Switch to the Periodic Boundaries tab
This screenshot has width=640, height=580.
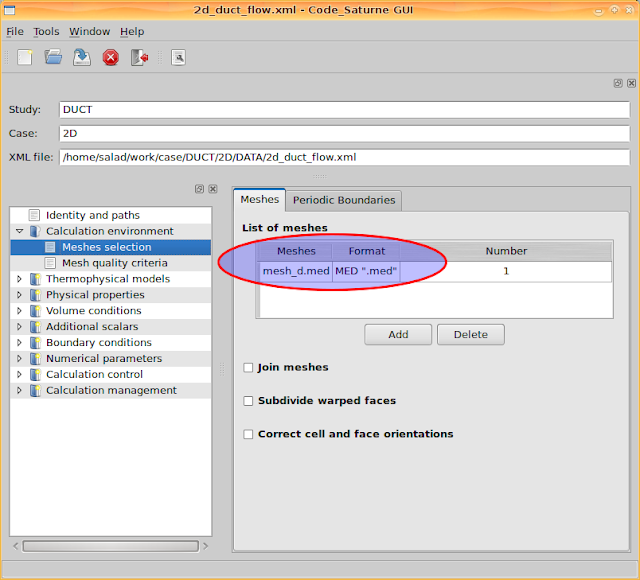[344, 200]
